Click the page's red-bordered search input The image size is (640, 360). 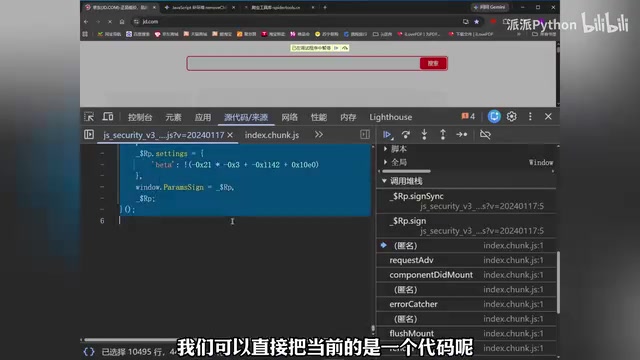pyautogui.click(x=304, y=63)
